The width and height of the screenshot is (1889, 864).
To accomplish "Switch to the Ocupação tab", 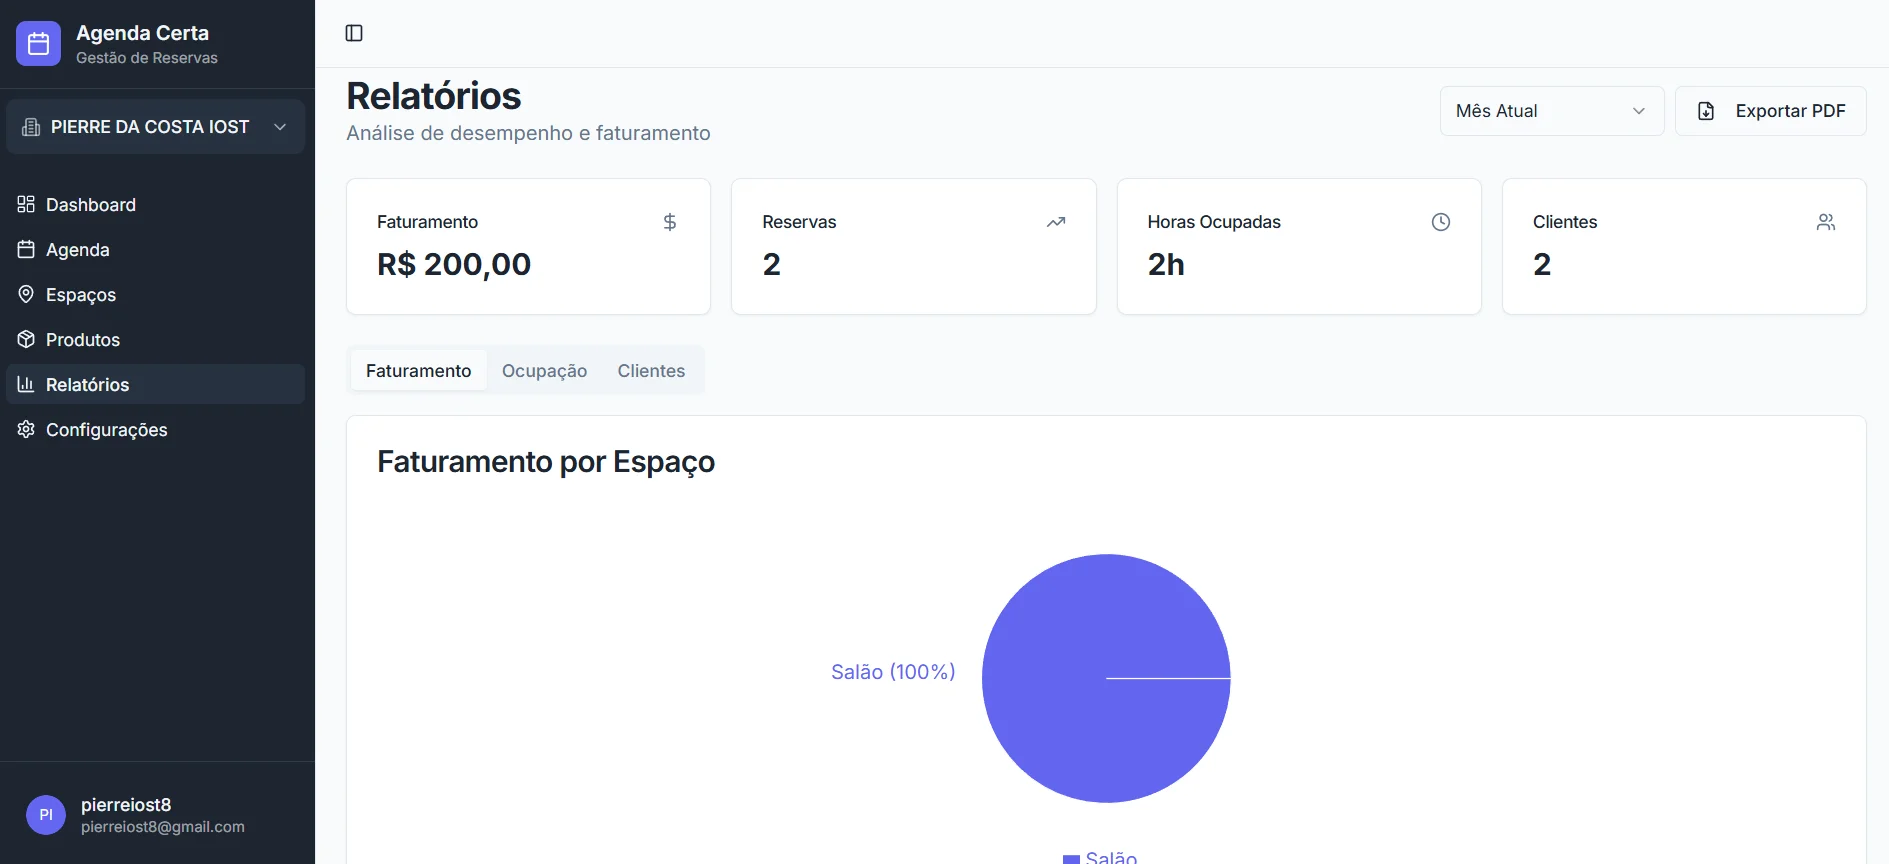I will tap(544, 371).
